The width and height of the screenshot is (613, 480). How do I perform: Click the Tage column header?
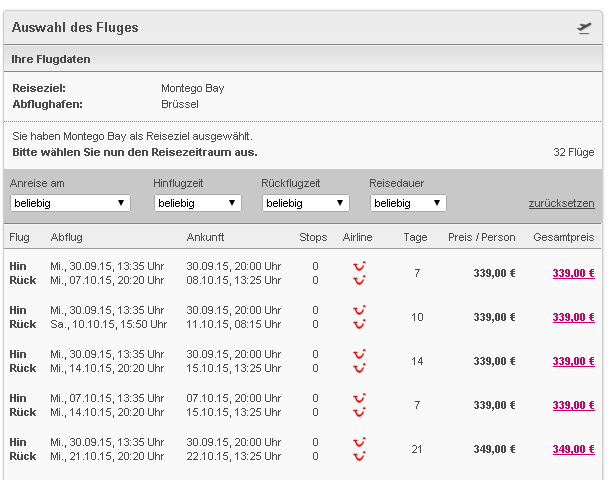(x=415, y=237)
